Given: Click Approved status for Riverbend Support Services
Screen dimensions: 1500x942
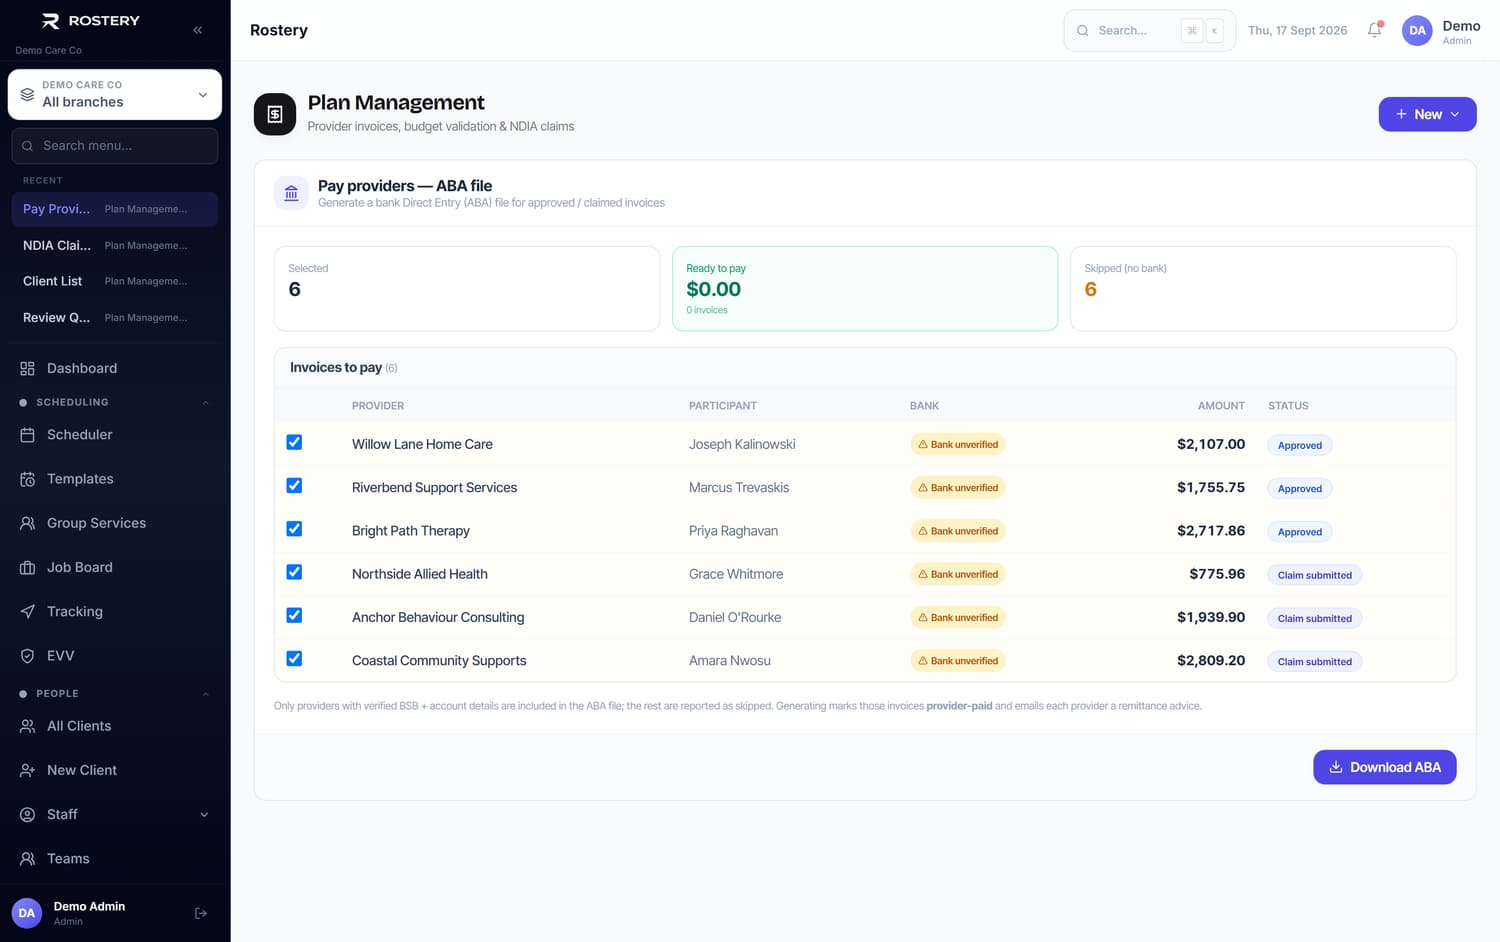Looking at the screenshot, I should 1299,488.
